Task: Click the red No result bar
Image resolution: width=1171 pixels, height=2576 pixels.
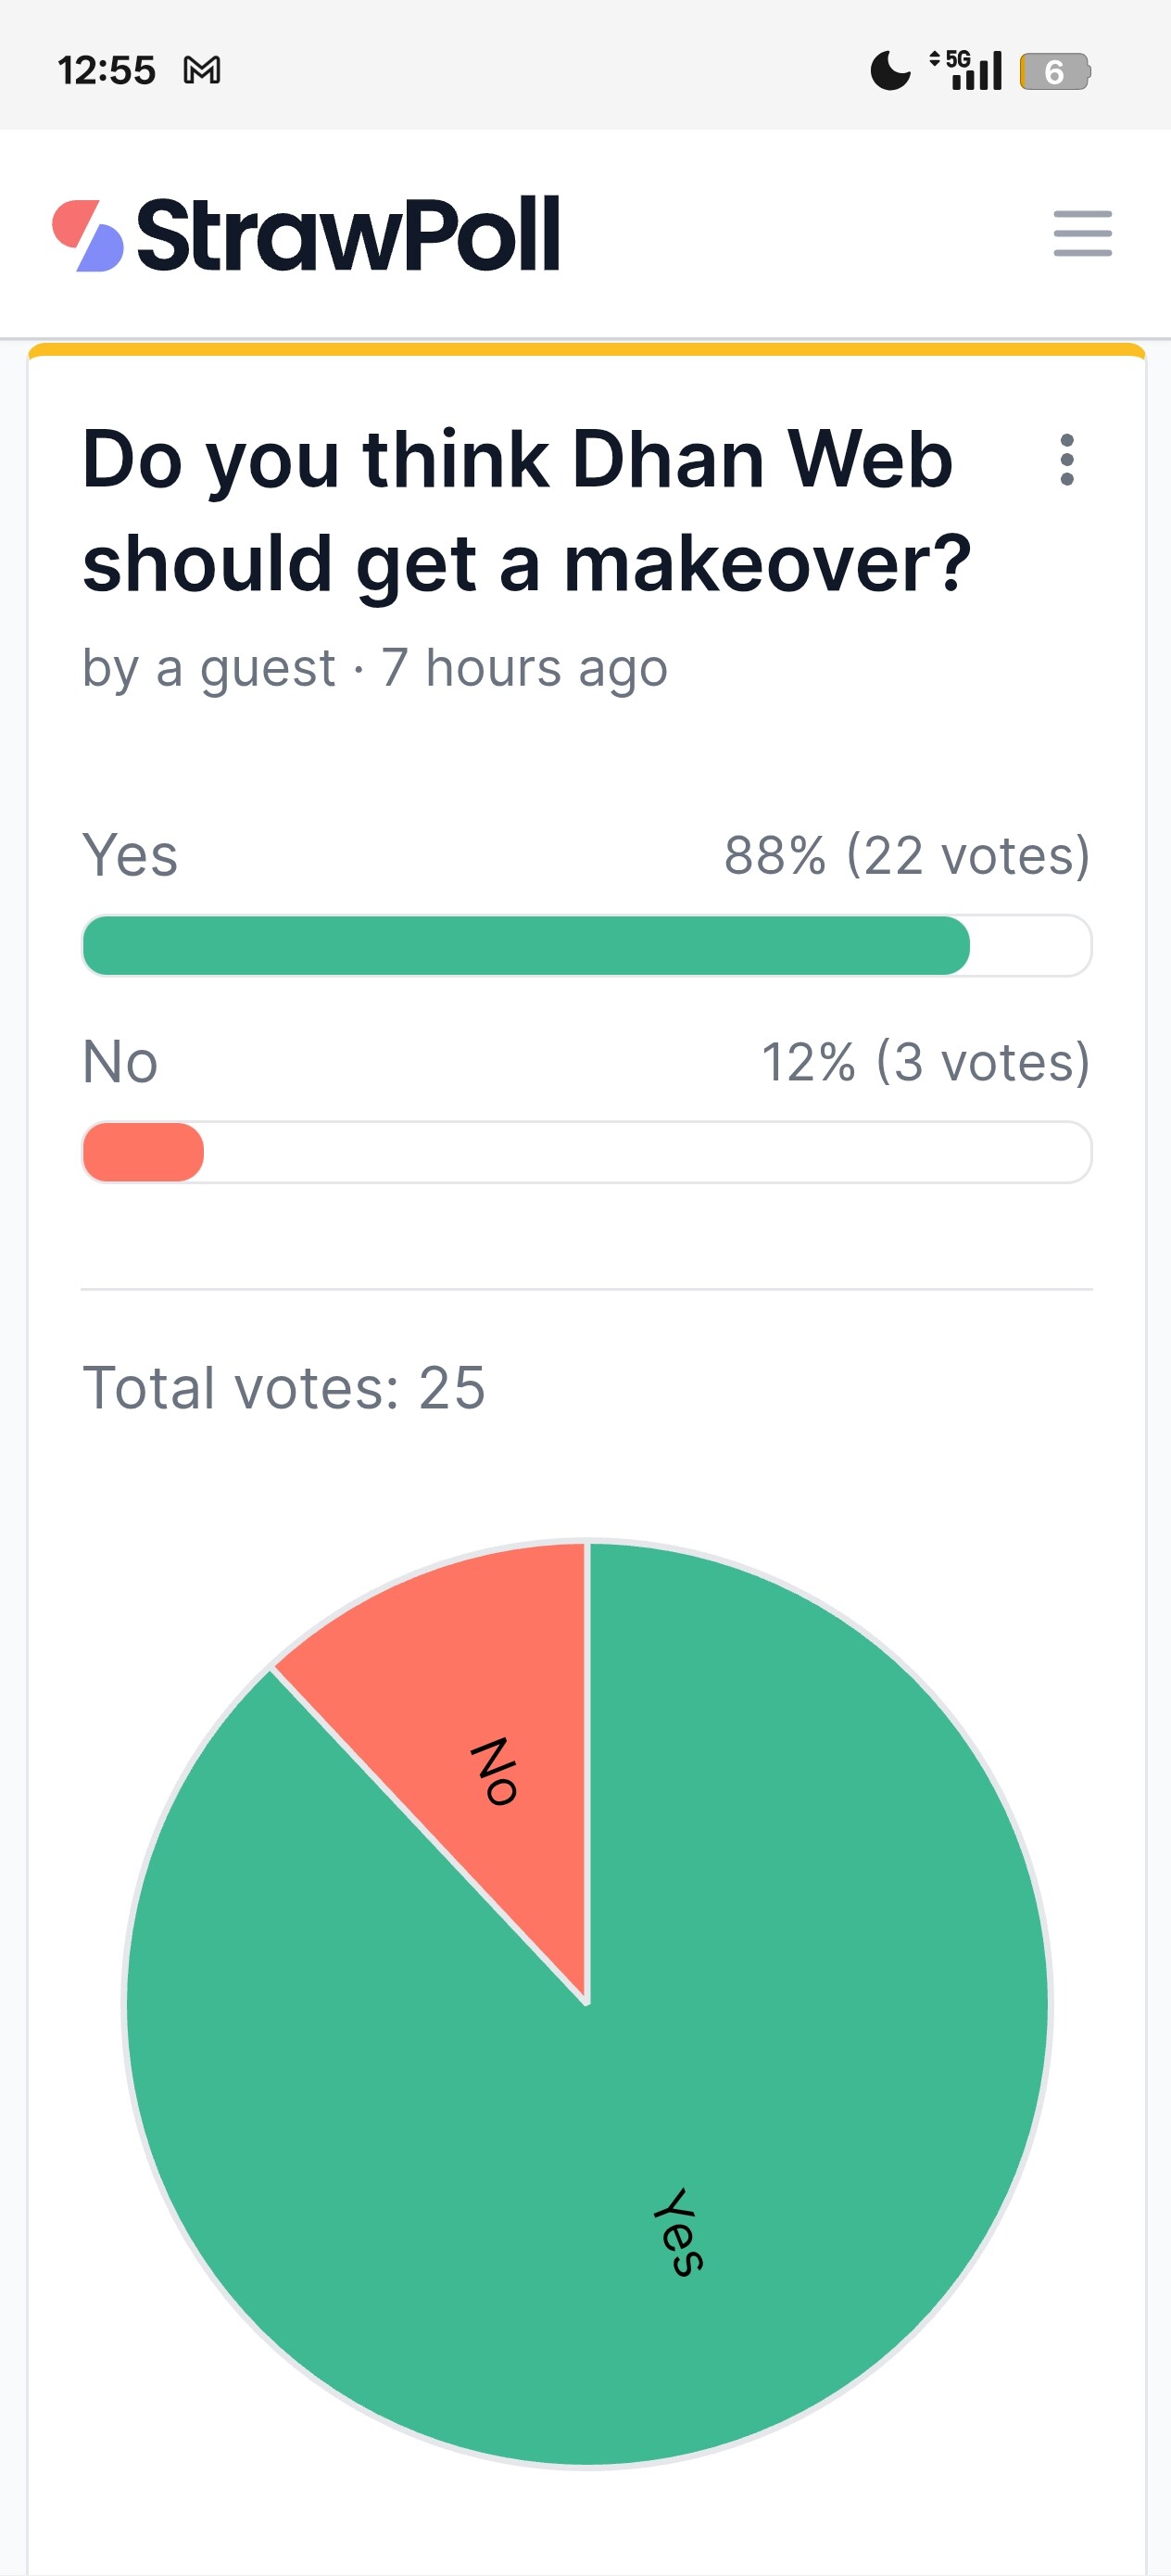Action: 143,1152
